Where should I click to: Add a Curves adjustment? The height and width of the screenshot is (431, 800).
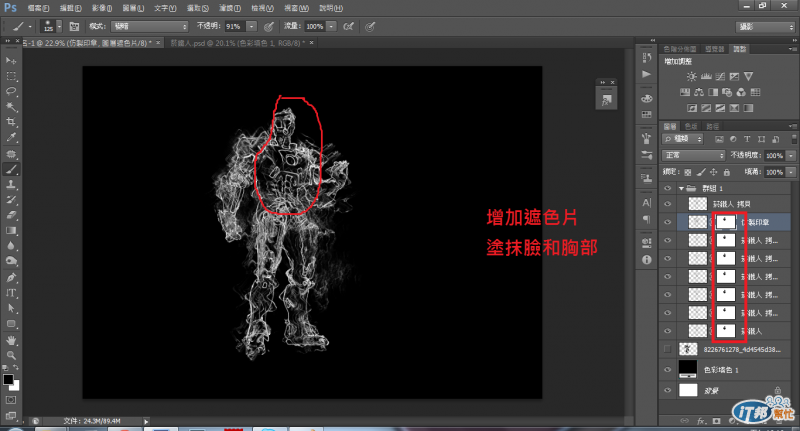pyautogui.click(x=720, y=77)
